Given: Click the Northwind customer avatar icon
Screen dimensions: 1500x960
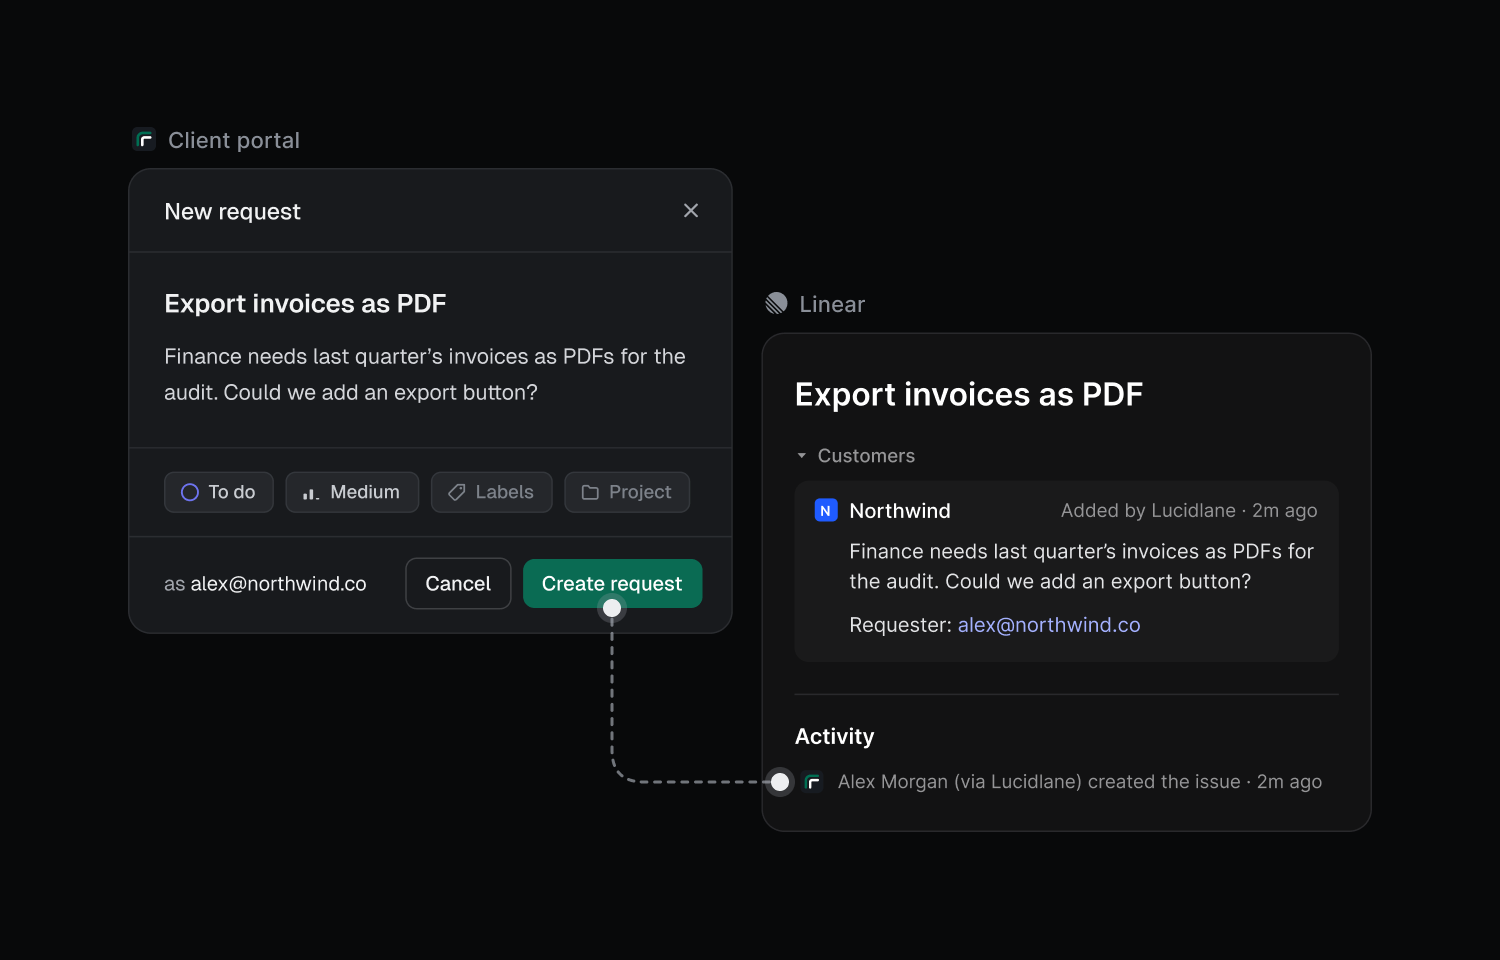Looking at the screenshot, I should 826,511.
